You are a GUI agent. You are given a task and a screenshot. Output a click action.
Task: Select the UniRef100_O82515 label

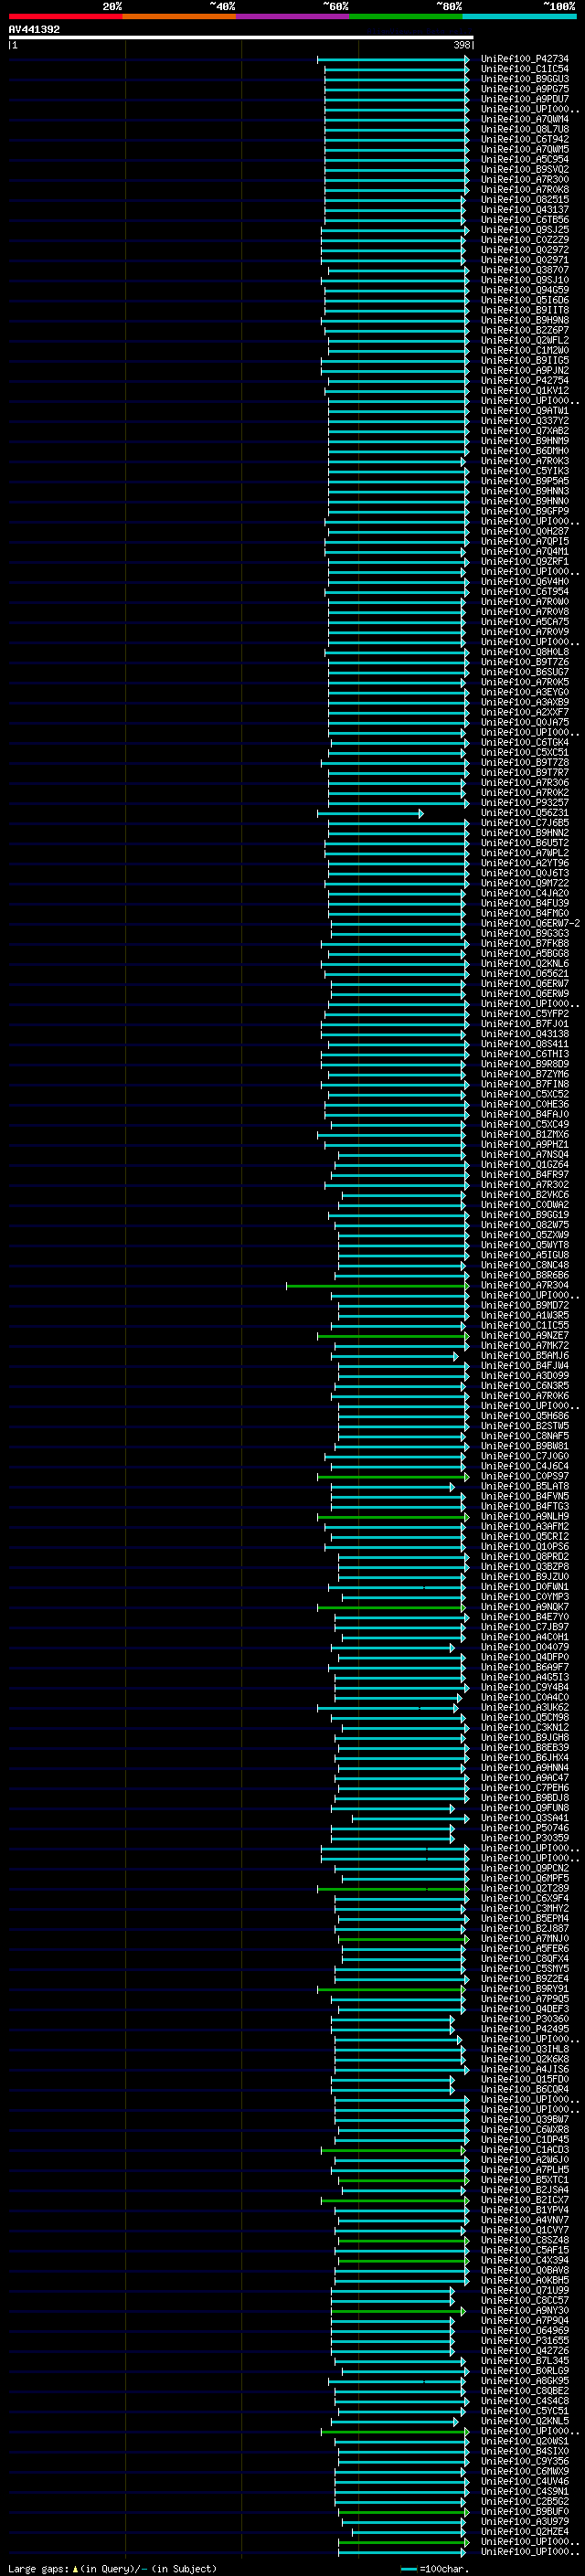(525, 200)
